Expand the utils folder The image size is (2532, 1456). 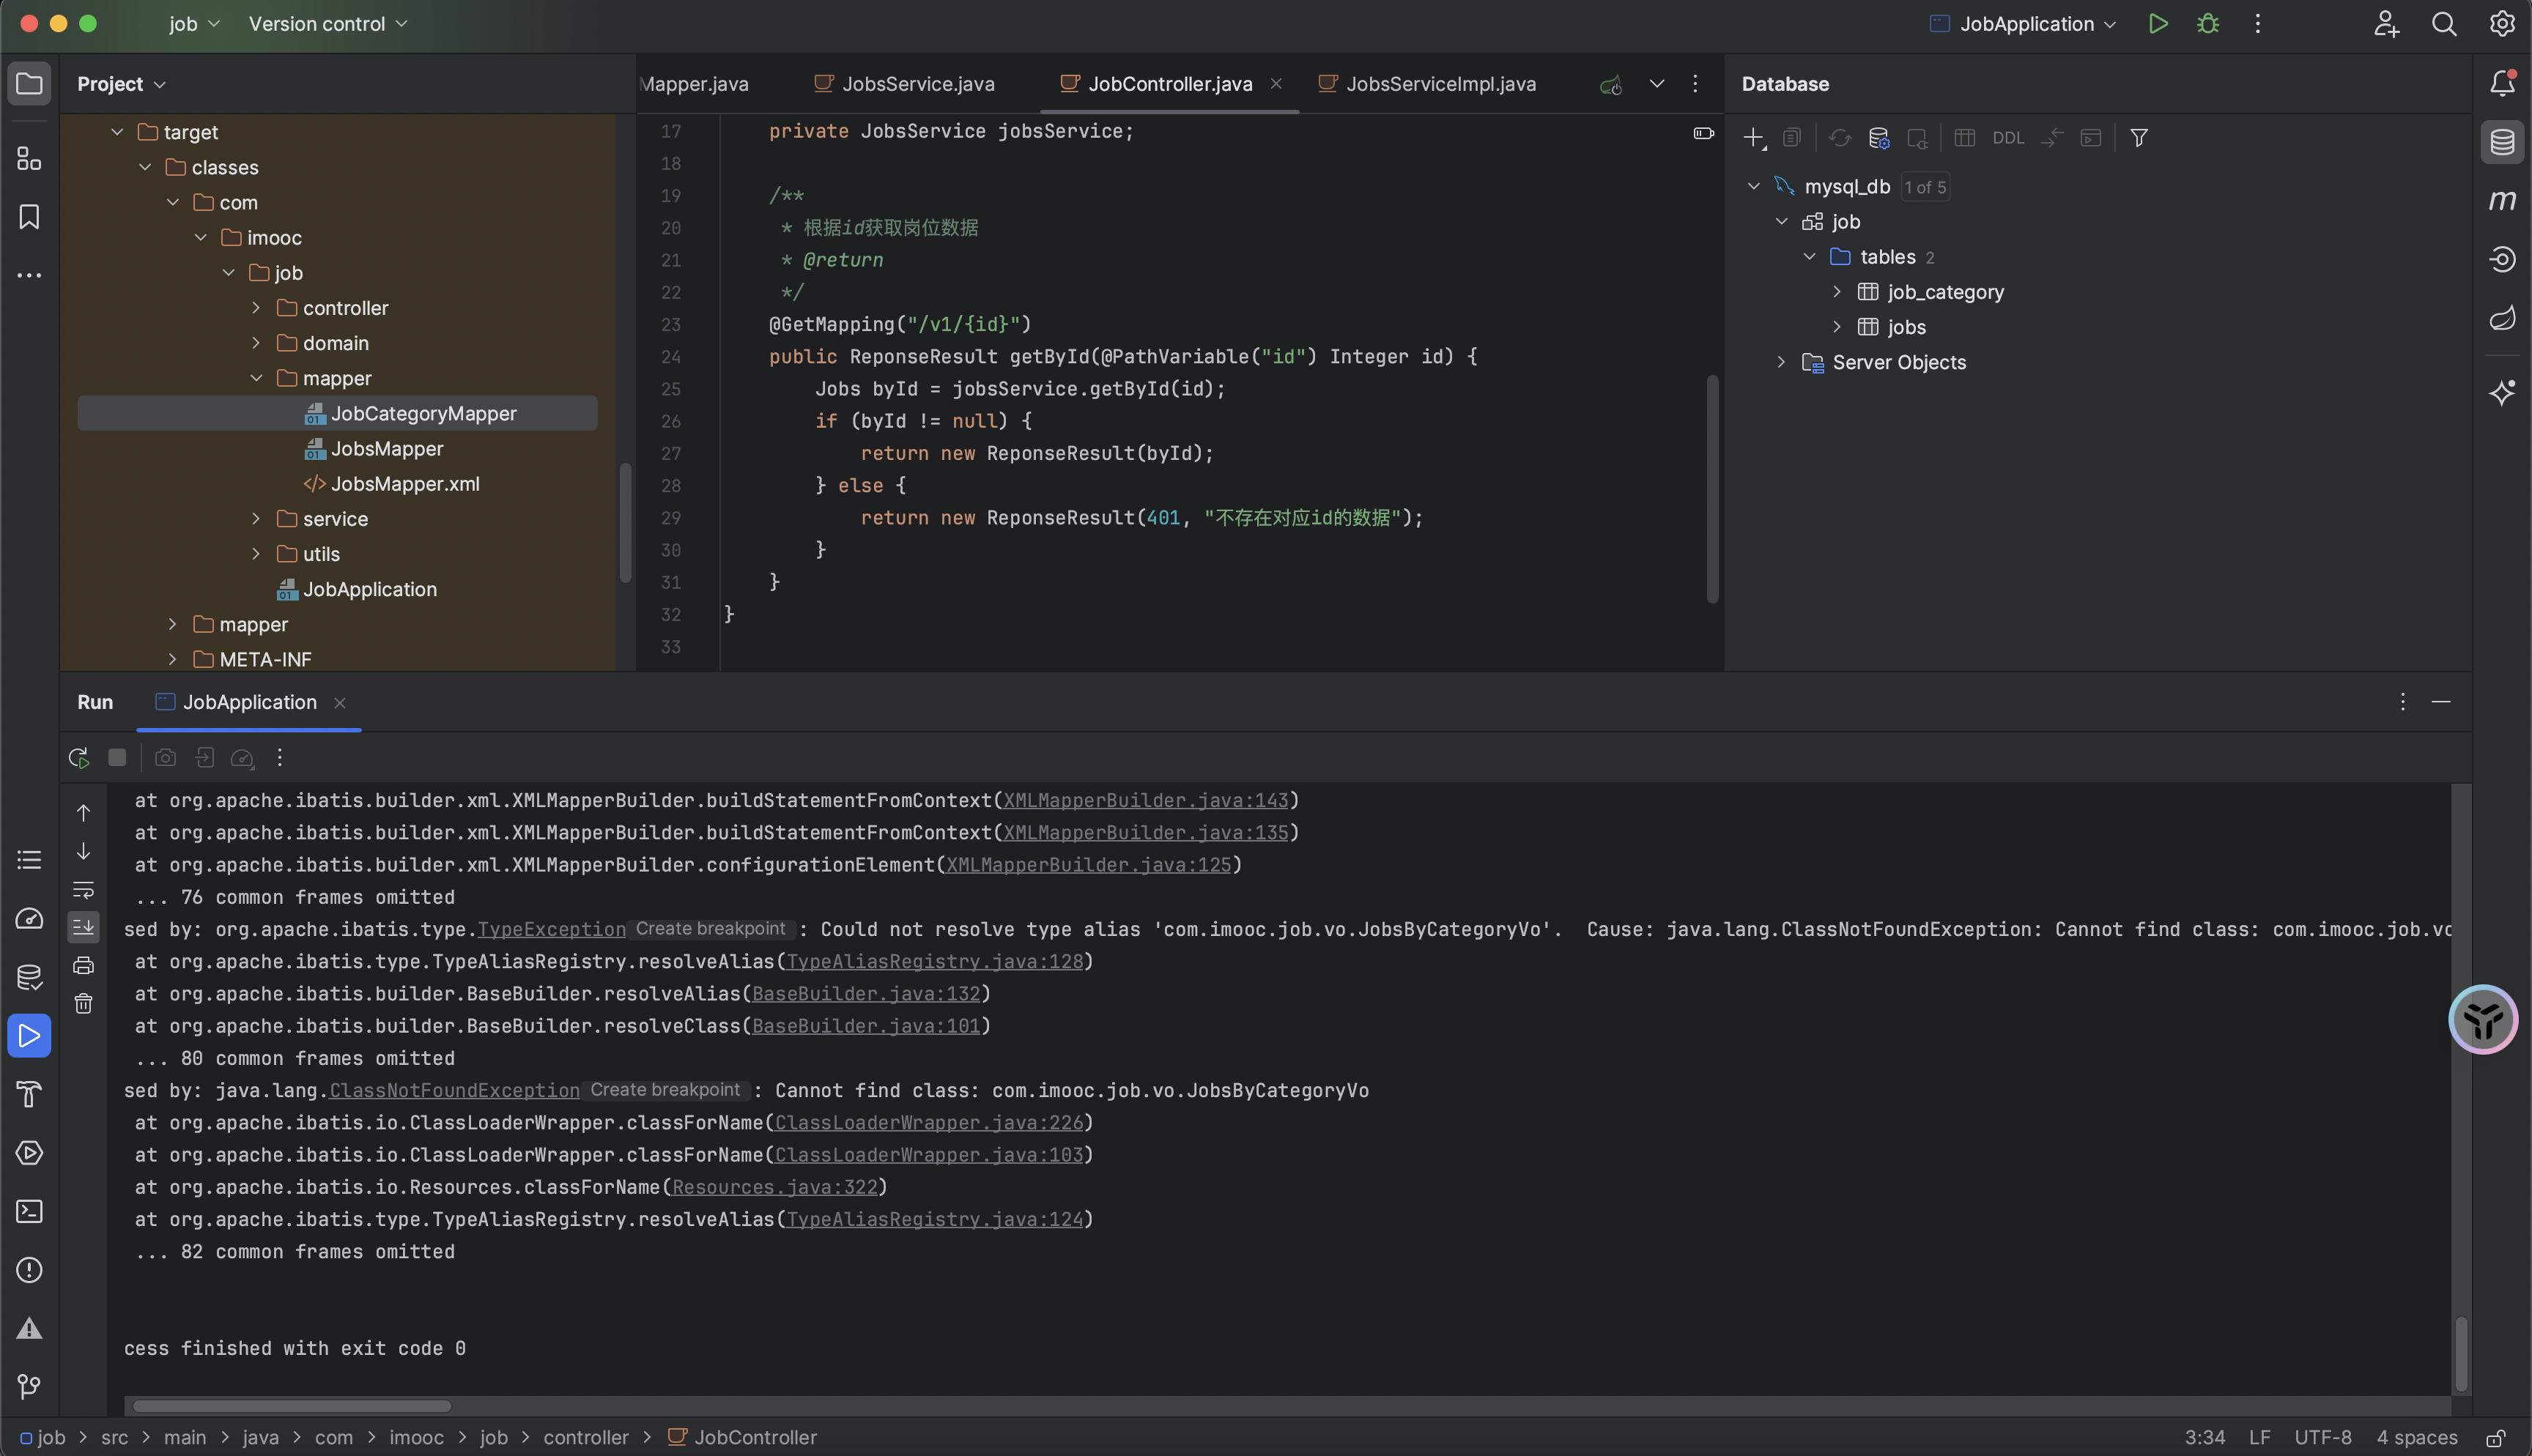[256, 554]
